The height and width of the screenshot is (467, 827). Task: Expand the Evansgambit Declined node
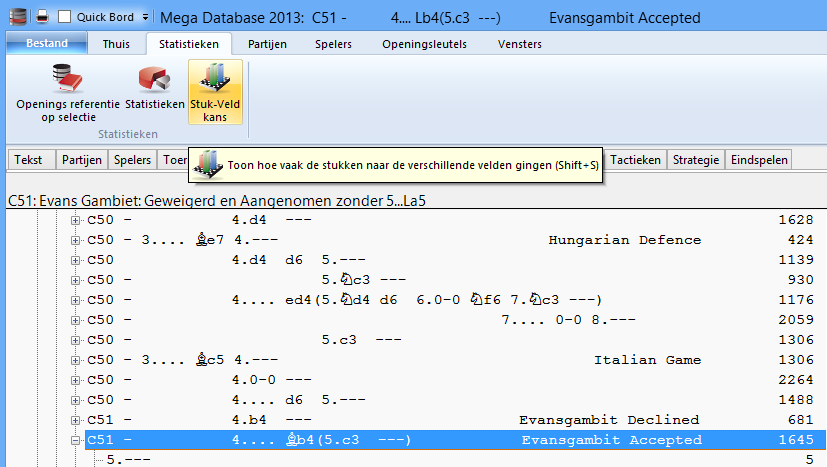pos(75,421)
